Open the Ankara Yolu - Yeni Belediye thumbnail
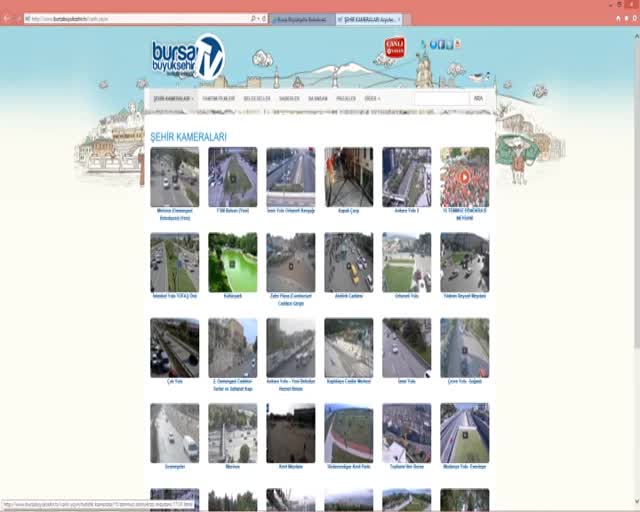The image size is (640, 512). click(x=291, y=348)
